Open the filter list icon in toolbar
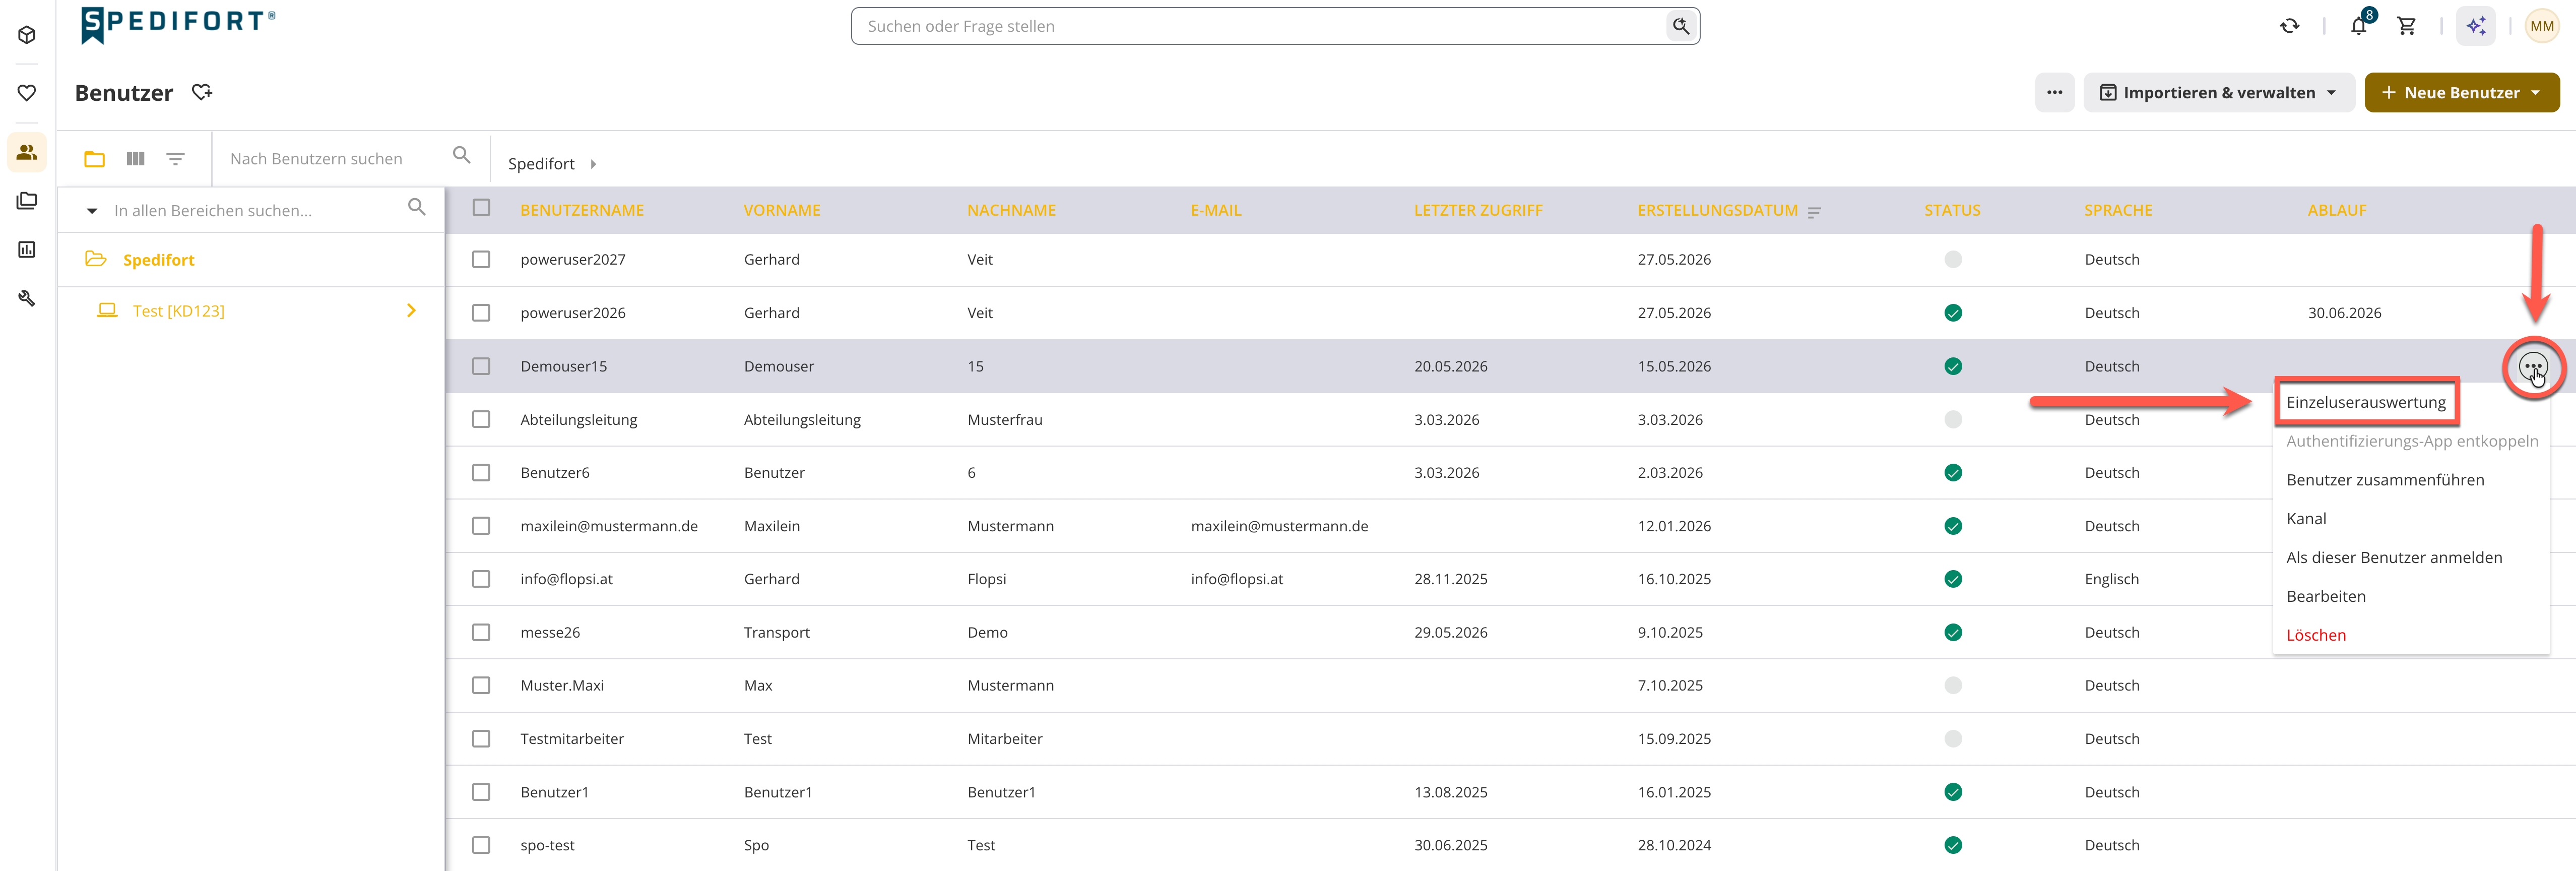Viewport: 2576px width, 871px height. [x=175, y=159]
